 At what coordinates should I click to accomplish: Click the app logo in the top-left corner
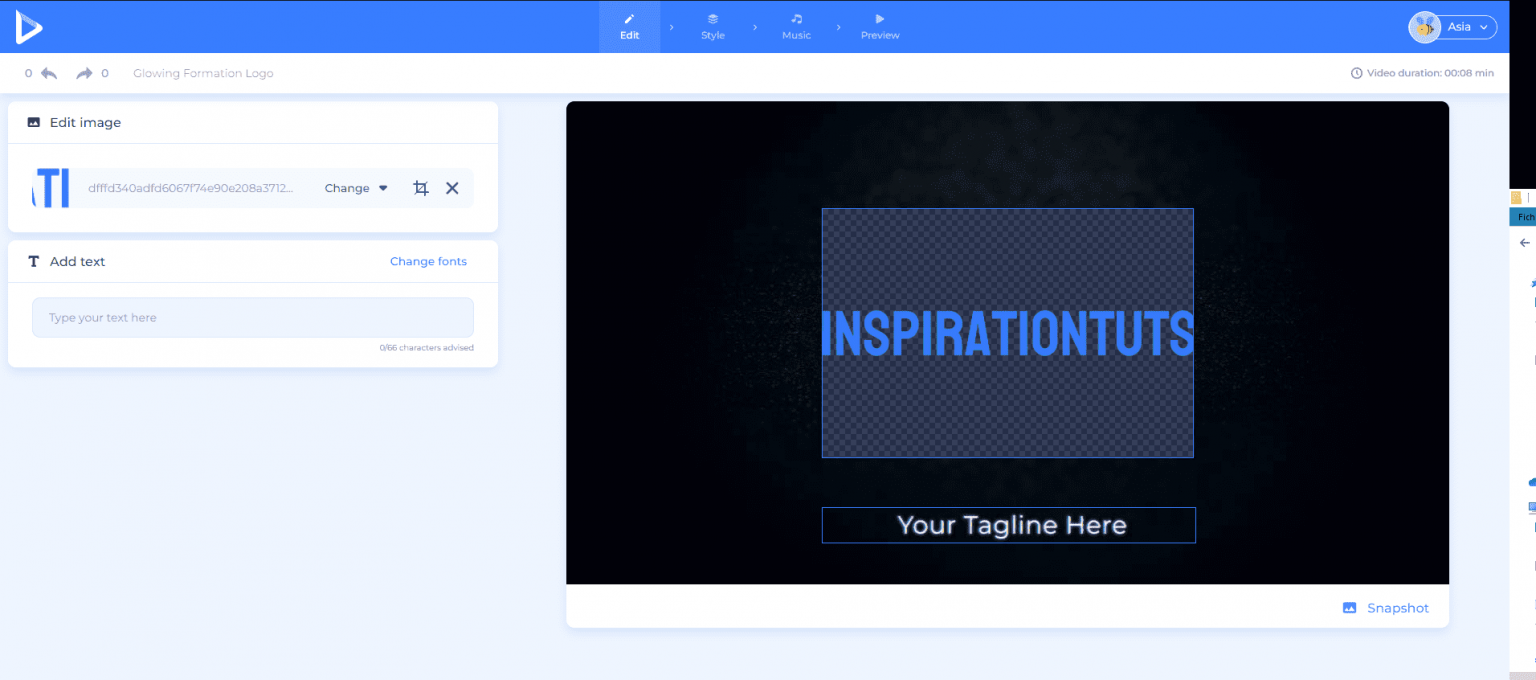pos(28,27)
